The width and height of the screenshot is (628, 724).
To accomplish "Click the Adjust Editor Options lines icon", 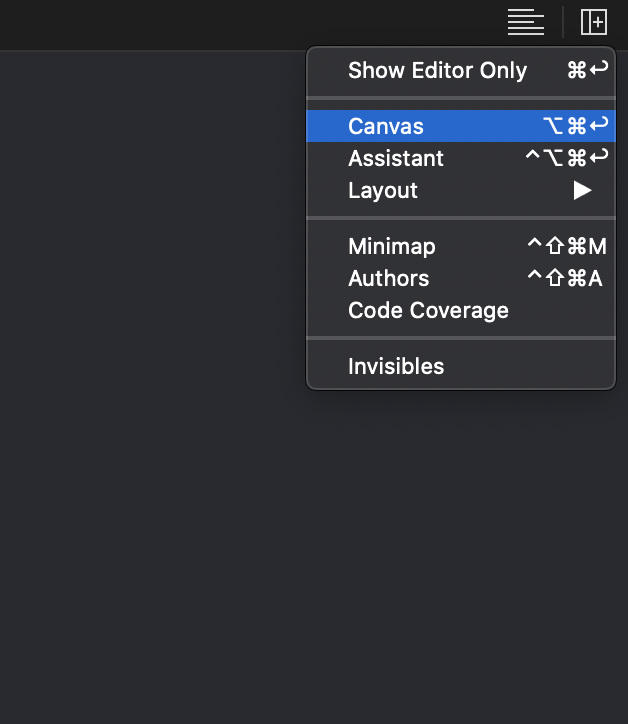I will (525, 22).
